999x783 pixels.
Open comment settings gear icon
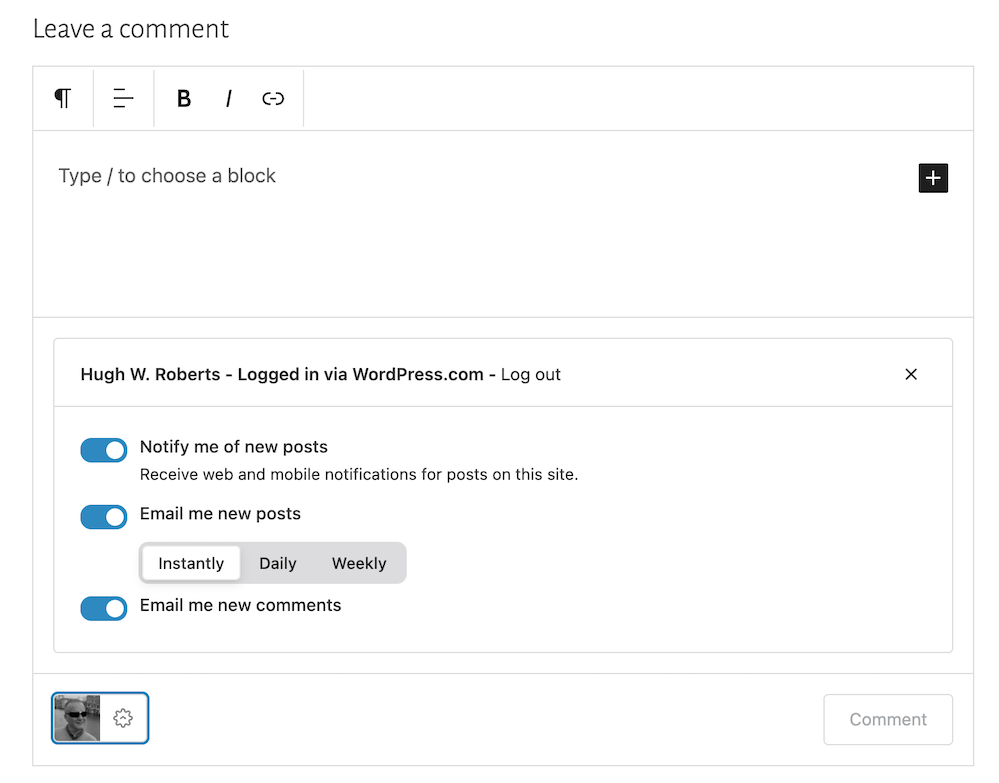[123, 718]
